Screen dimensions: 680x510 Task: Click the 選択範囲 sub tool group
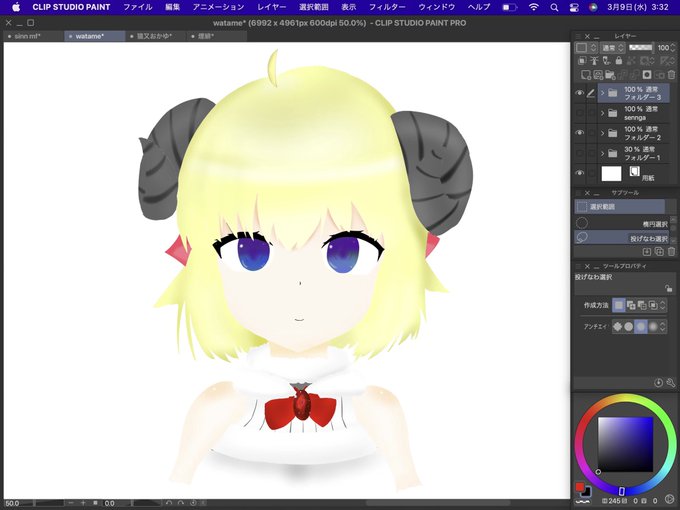[x=619, y=206]
